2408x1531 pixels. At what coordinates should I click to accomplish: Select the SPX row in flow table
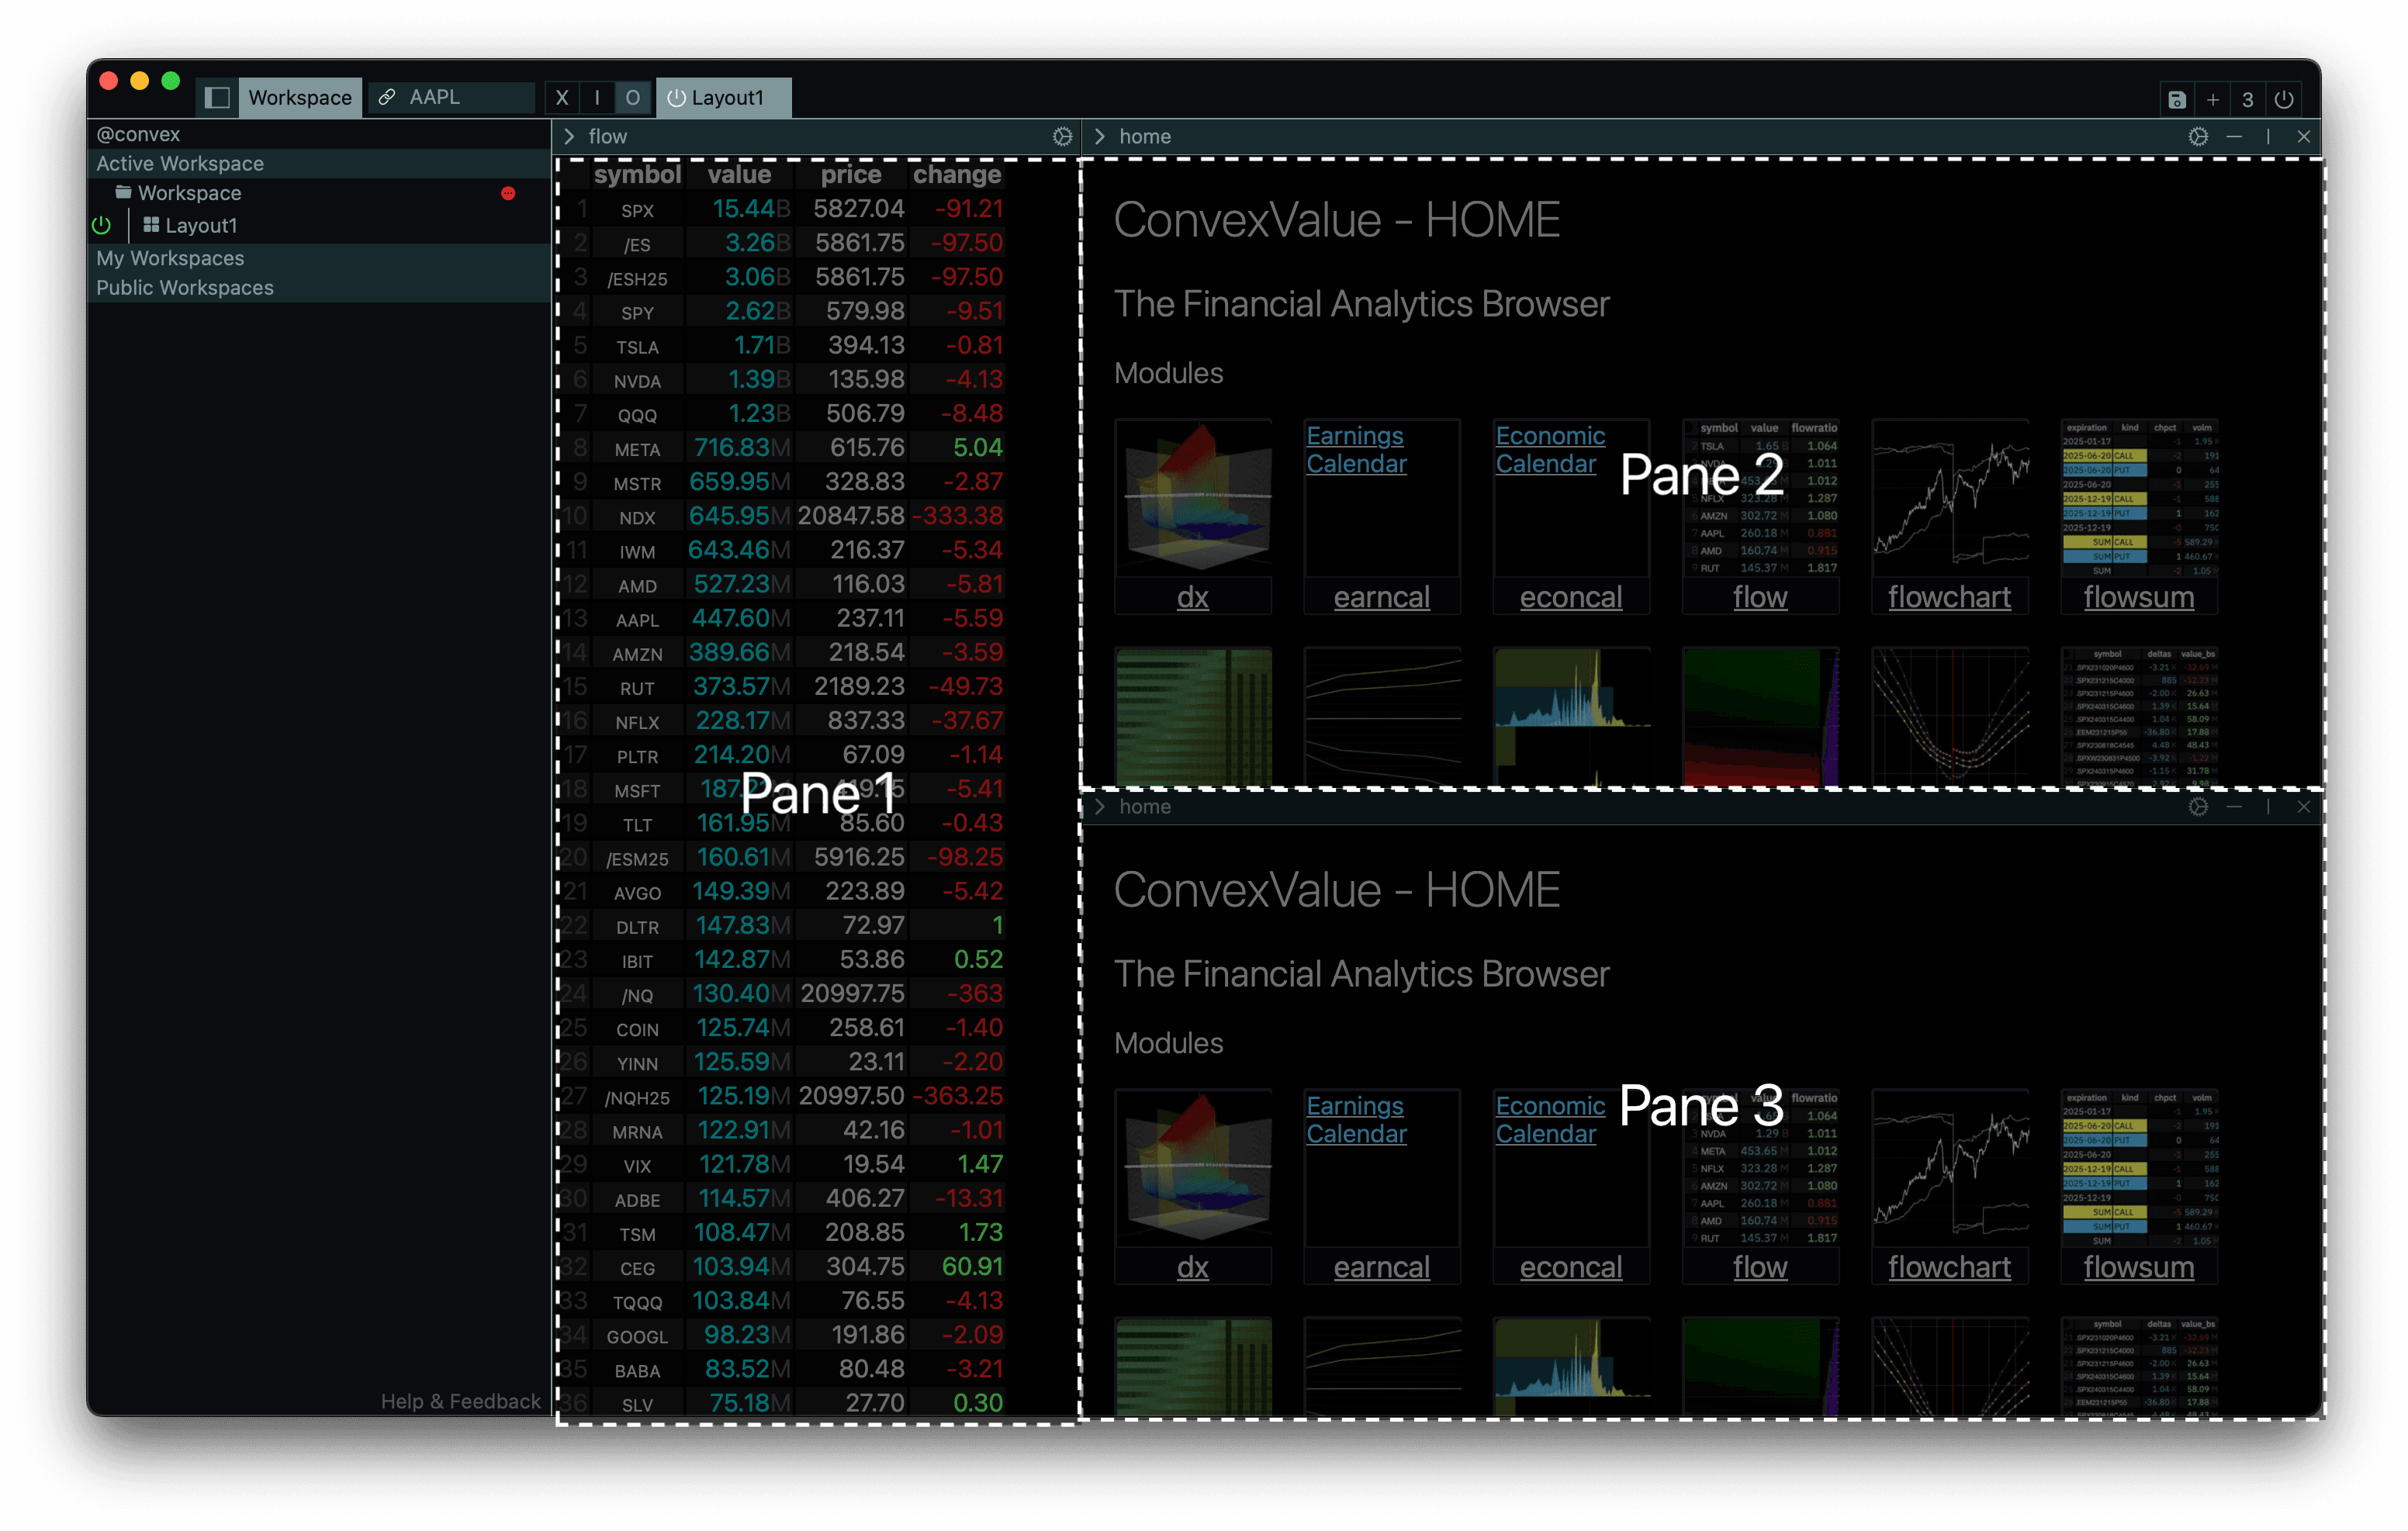pos(783,210)
